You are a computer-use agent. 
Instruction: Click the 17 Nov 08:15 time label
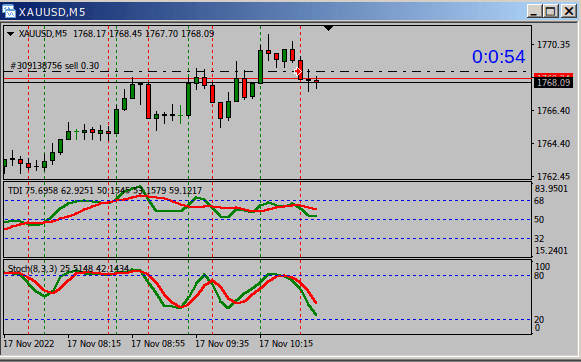tap(94, 343)
